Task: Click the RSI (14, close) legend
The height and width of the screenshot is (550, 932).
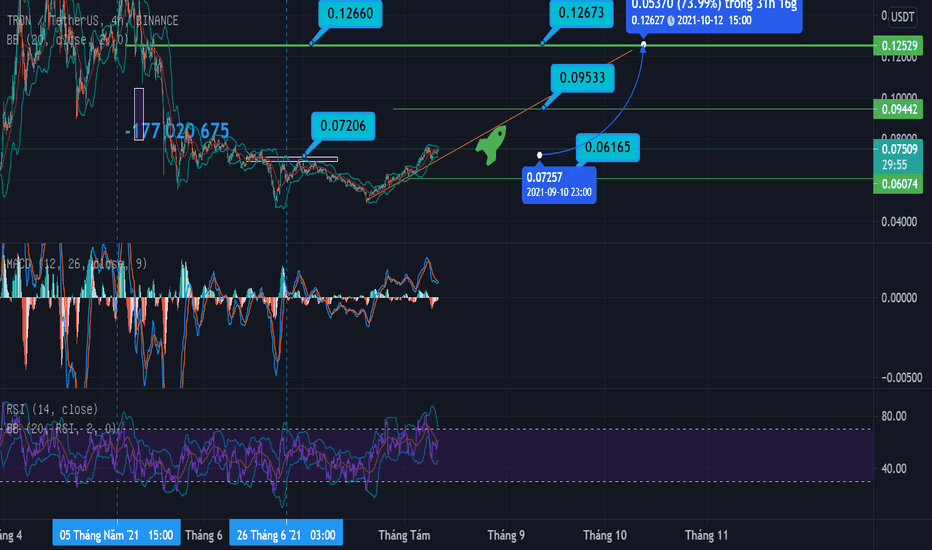Action: 52,410
